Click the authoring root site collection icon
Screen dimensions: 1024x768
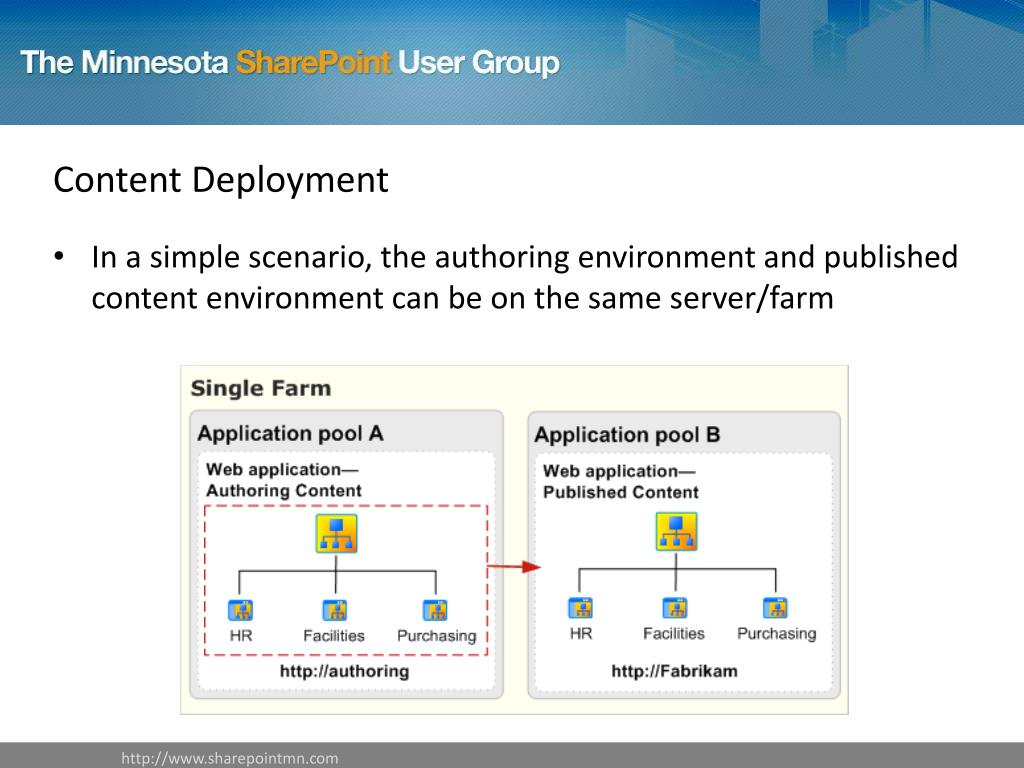pyautogui.click(x=336, y=534)
